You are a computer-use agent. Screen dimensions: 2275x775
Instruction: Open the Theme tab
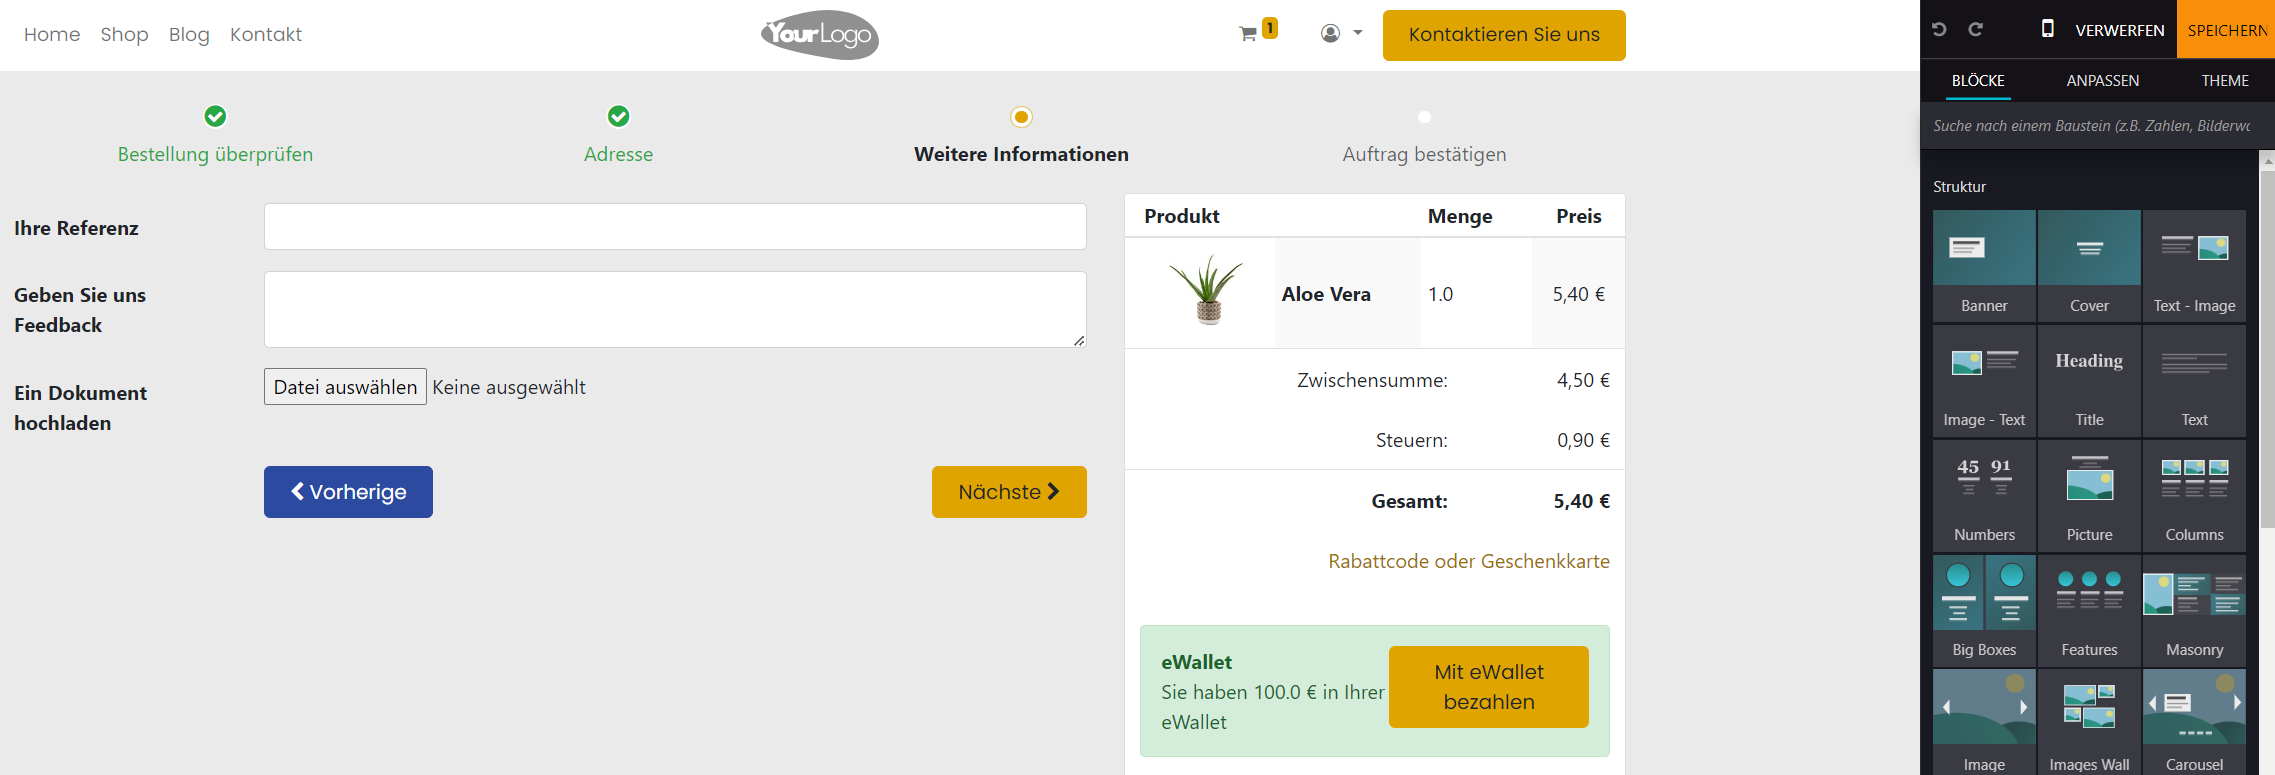2224,81
